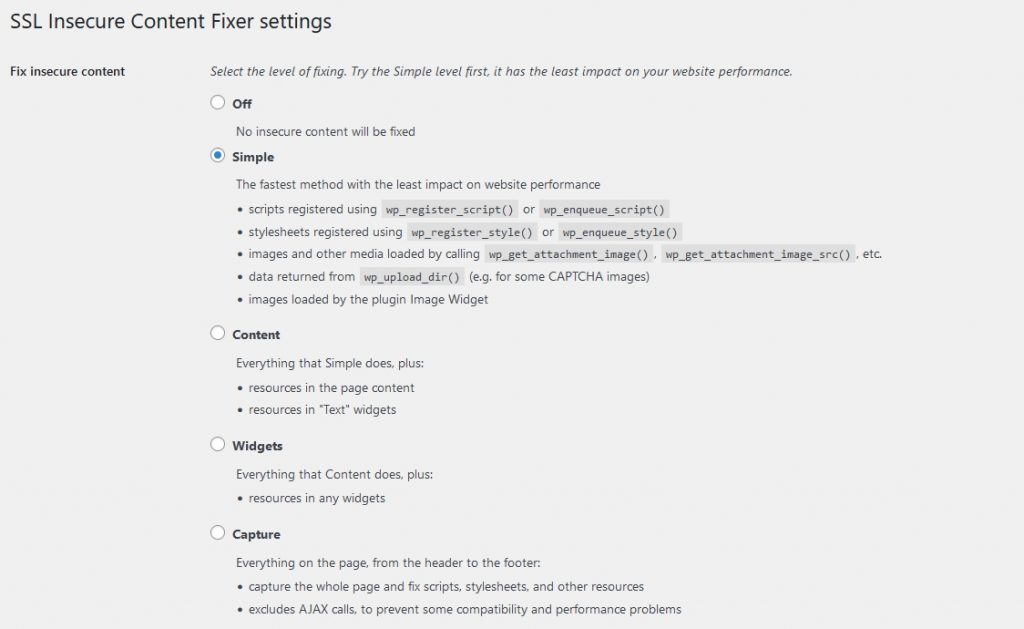Click the wp_get_attachment_image() code snippet
The height and width of the screenshot is (629, 1024).
point(569,254)
